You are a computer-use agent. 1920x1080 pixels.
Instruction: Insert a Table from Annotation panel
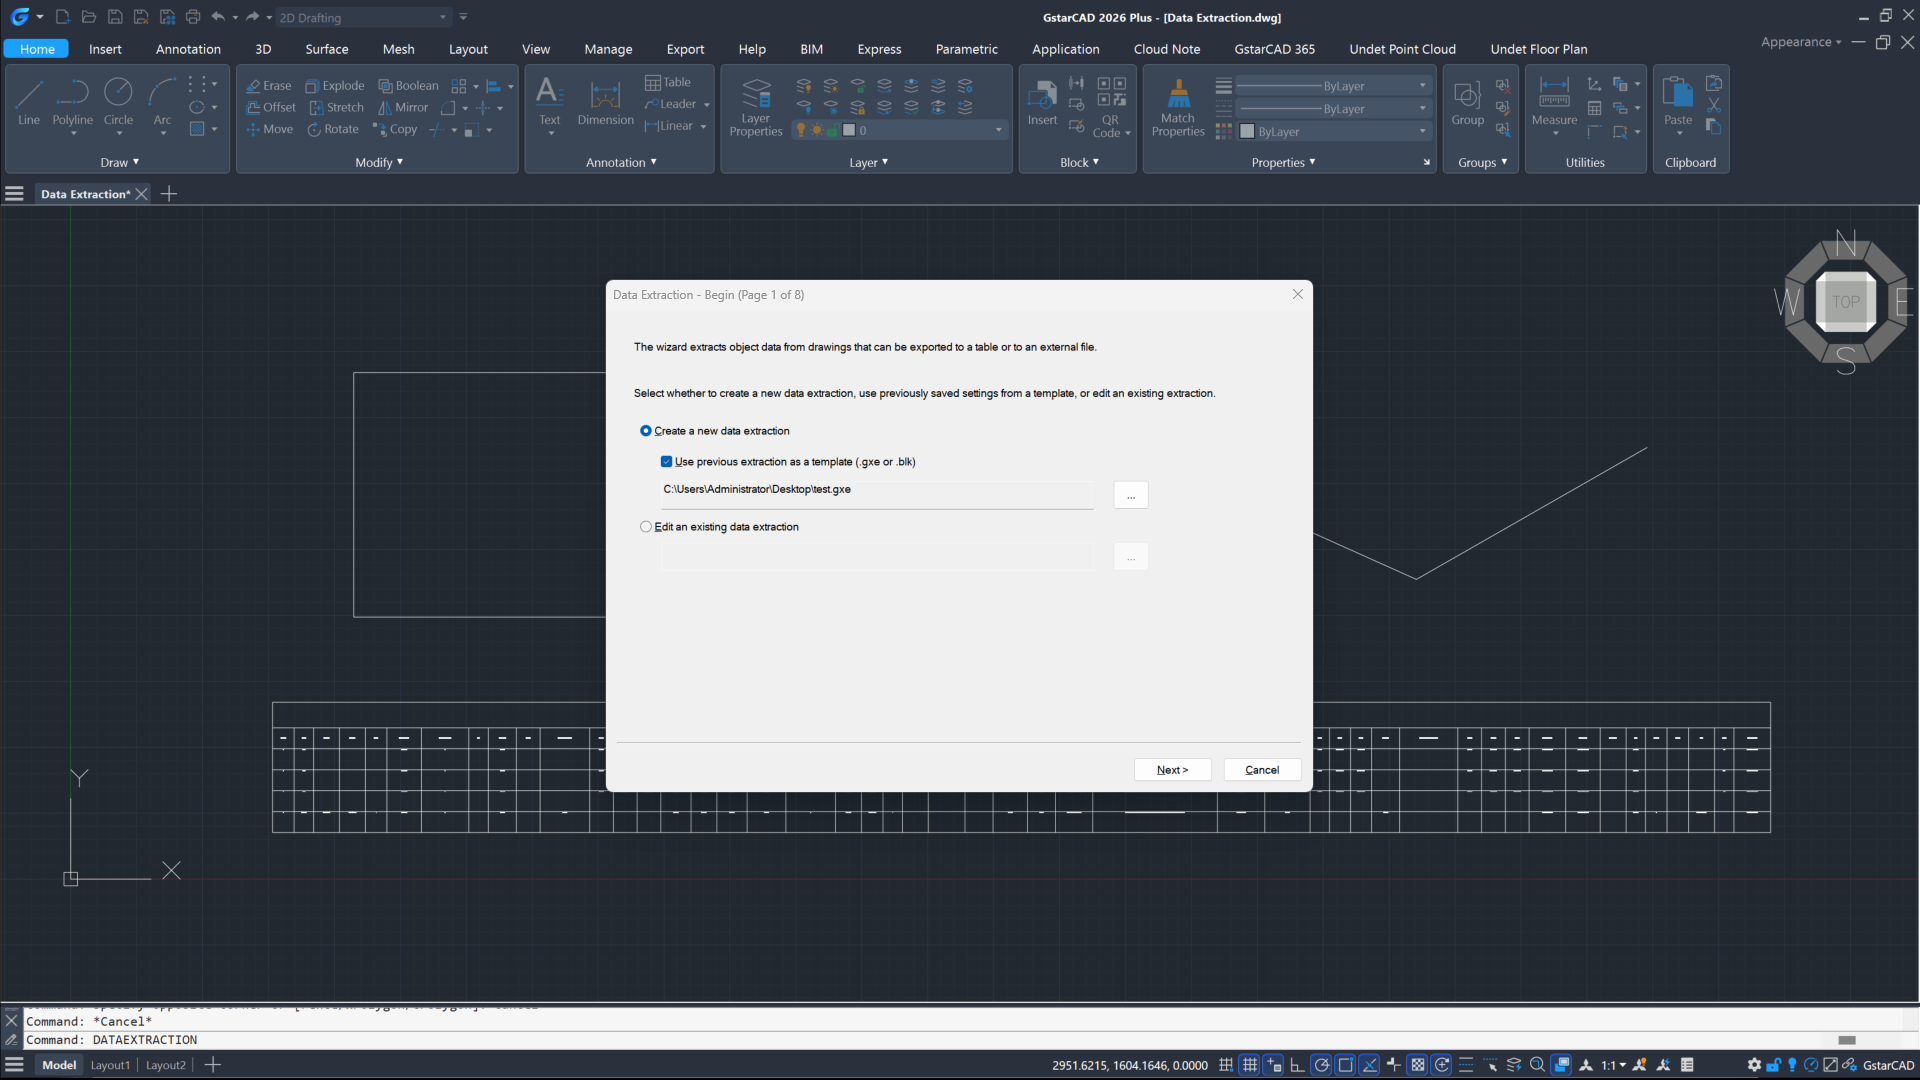(668, 83)
